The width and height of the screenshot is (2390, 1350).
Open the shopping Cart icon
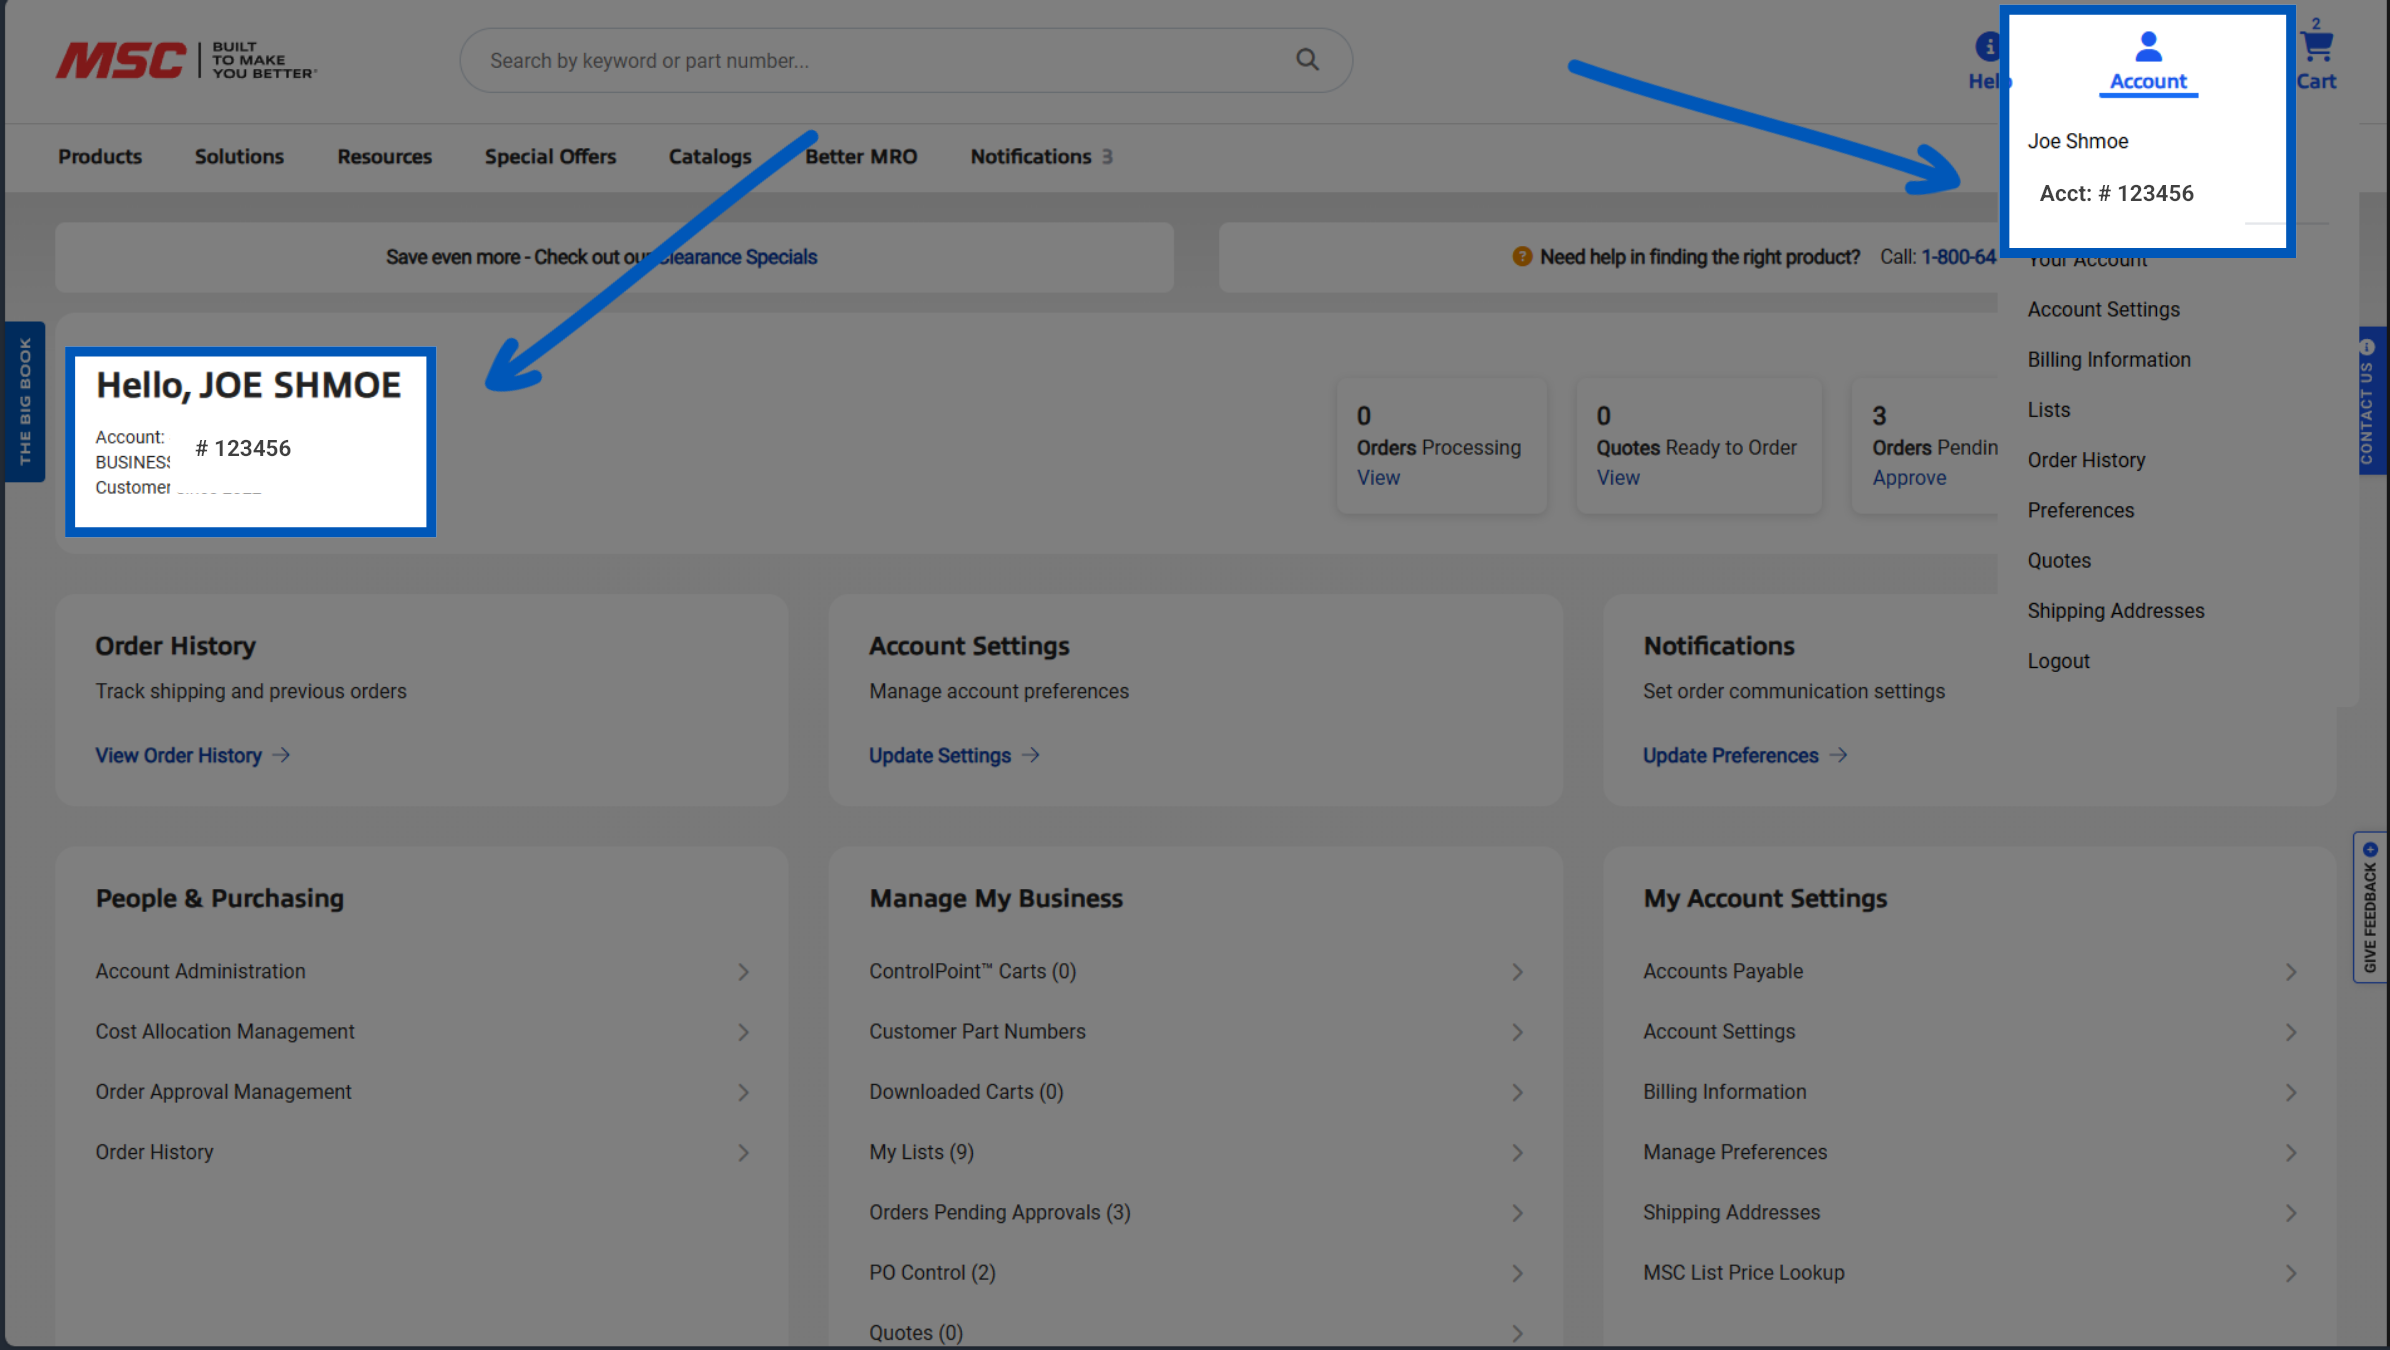point(2316,46)
